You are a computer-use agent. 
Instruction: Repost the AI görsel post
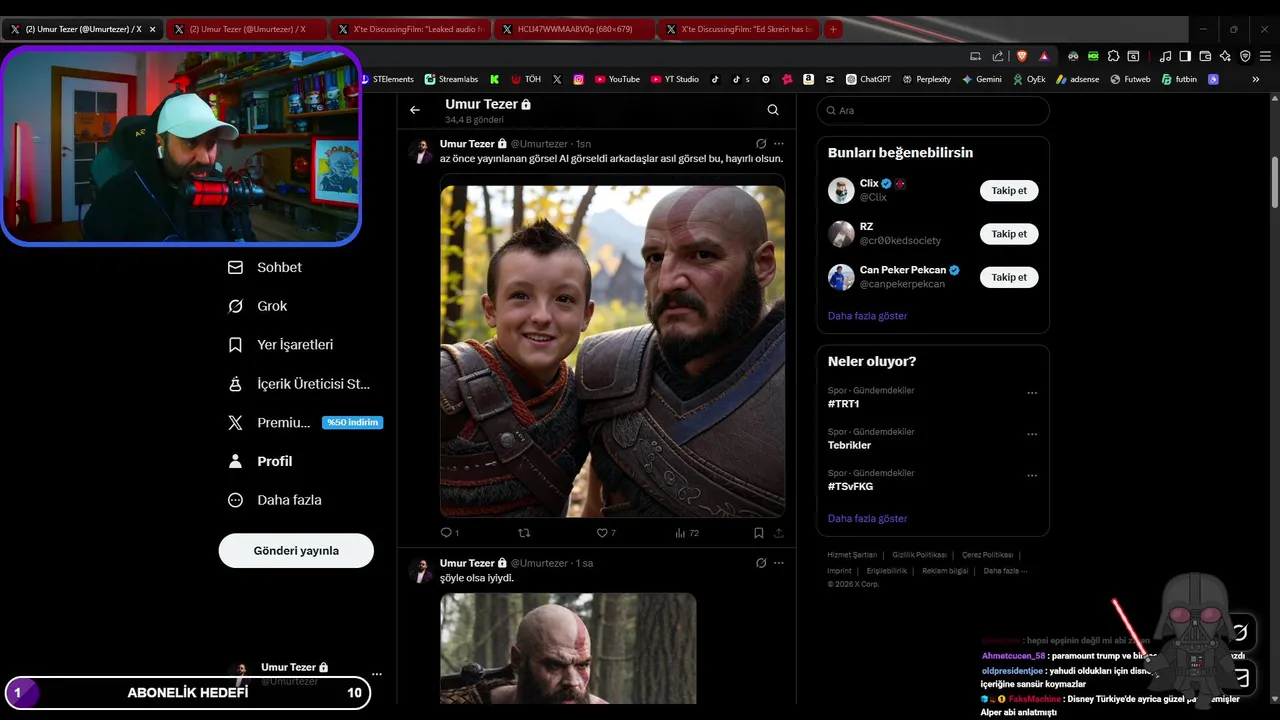point(524,533)
